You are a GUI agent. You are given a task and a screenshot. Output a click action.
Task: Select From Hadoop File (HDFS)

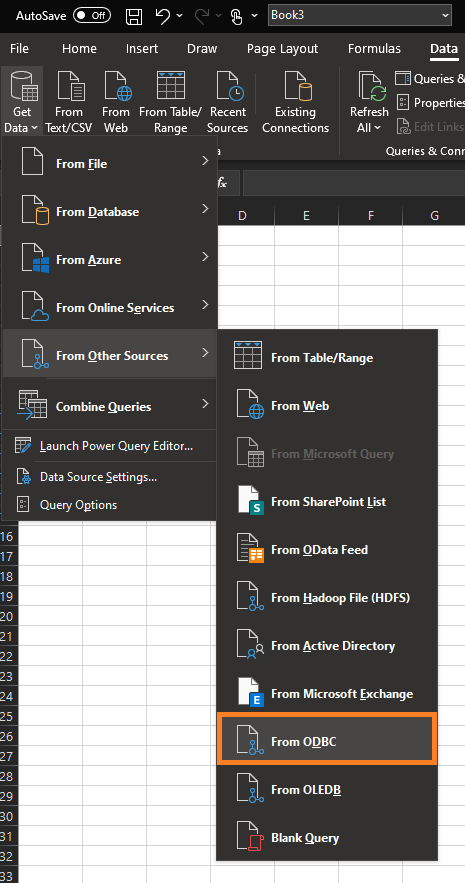[x=327, y=597]
